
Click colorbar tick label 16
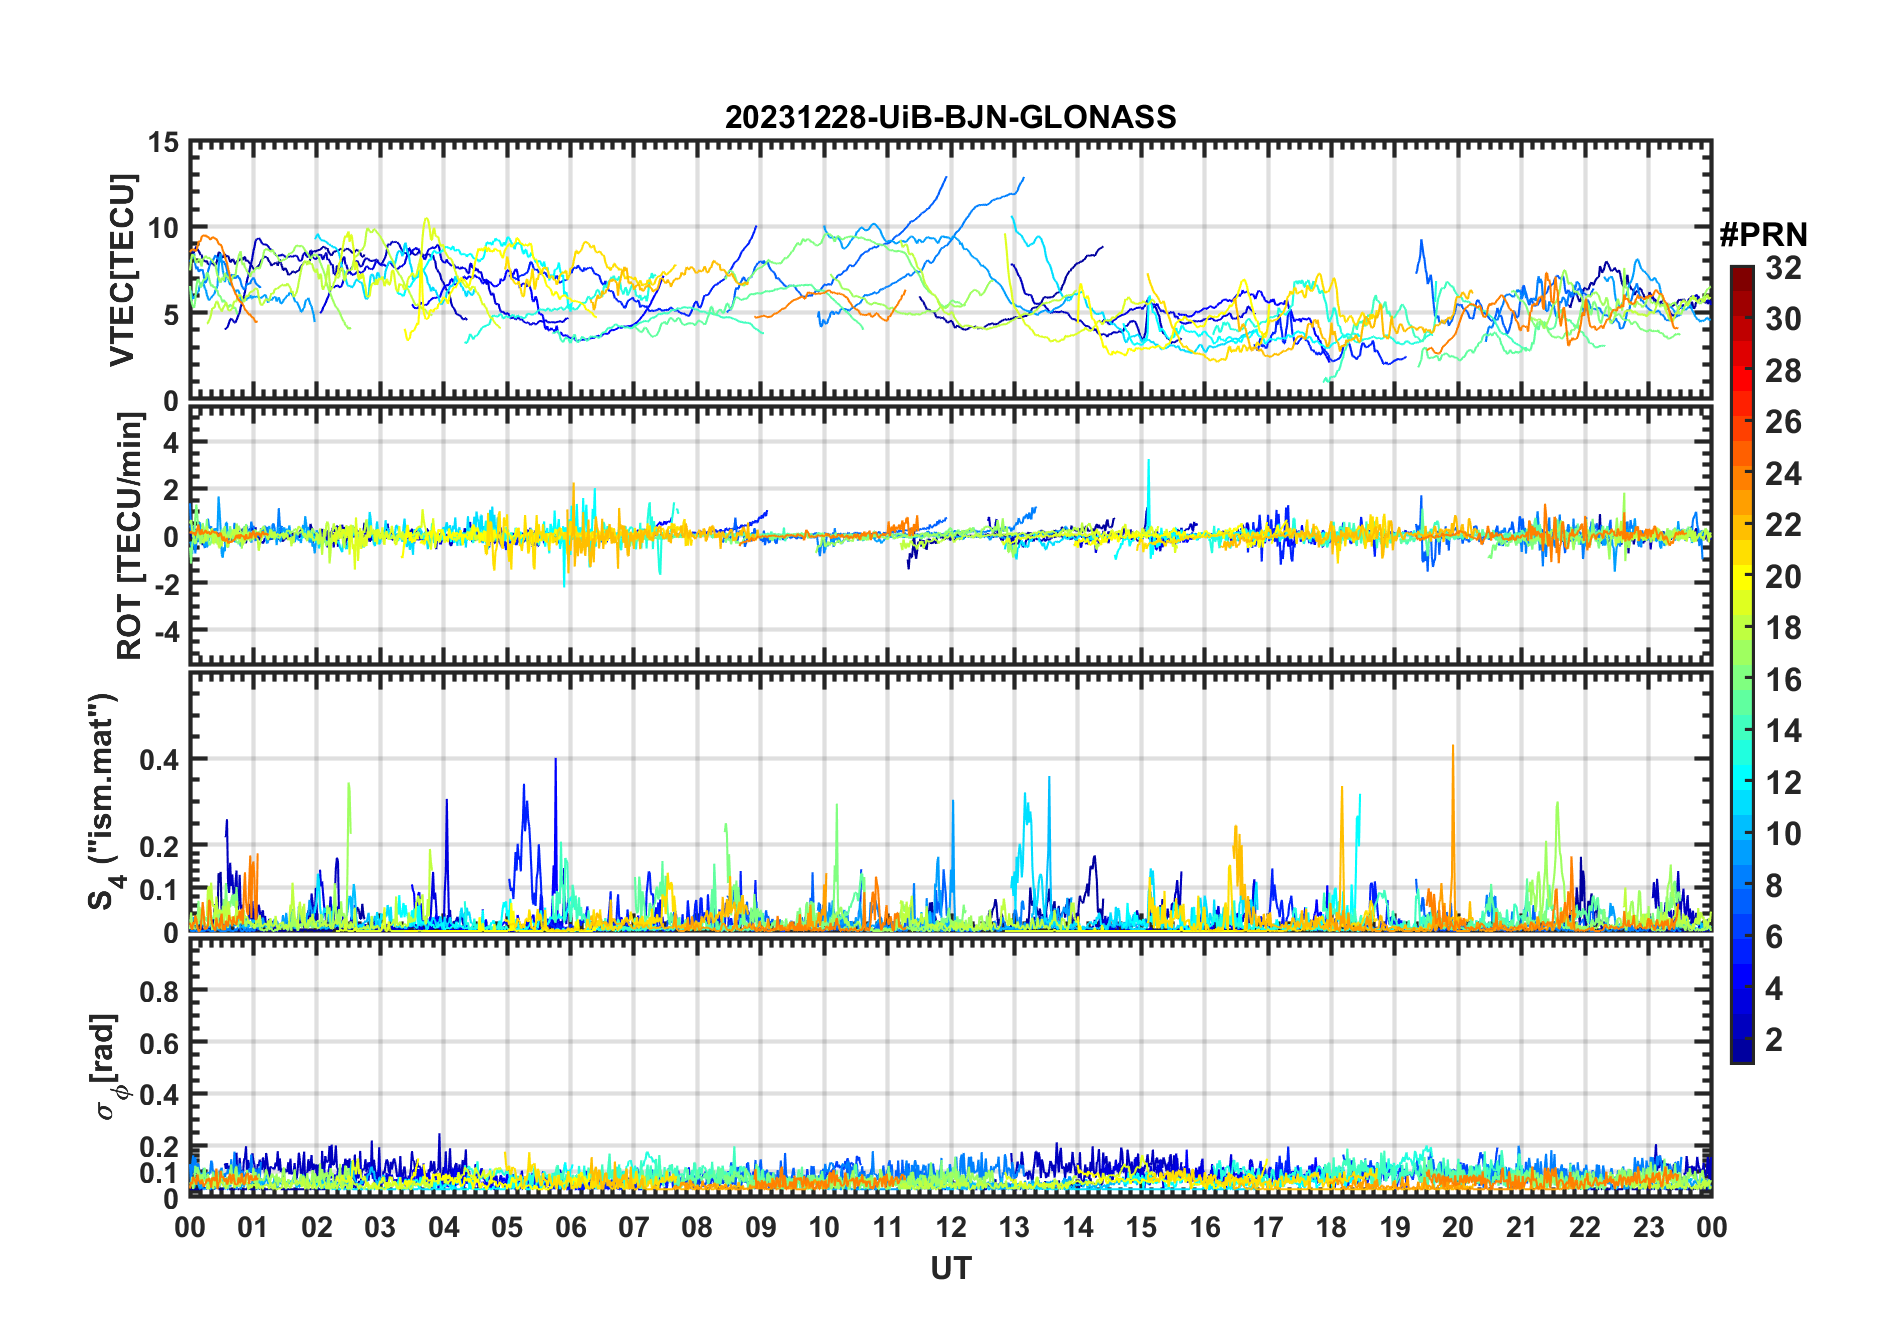click(1783, 679)
